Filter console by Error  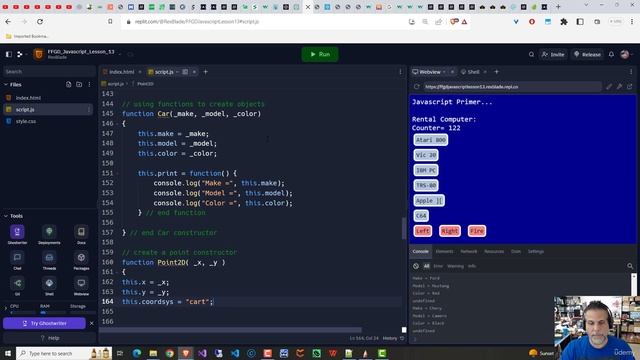click(438, 266)
